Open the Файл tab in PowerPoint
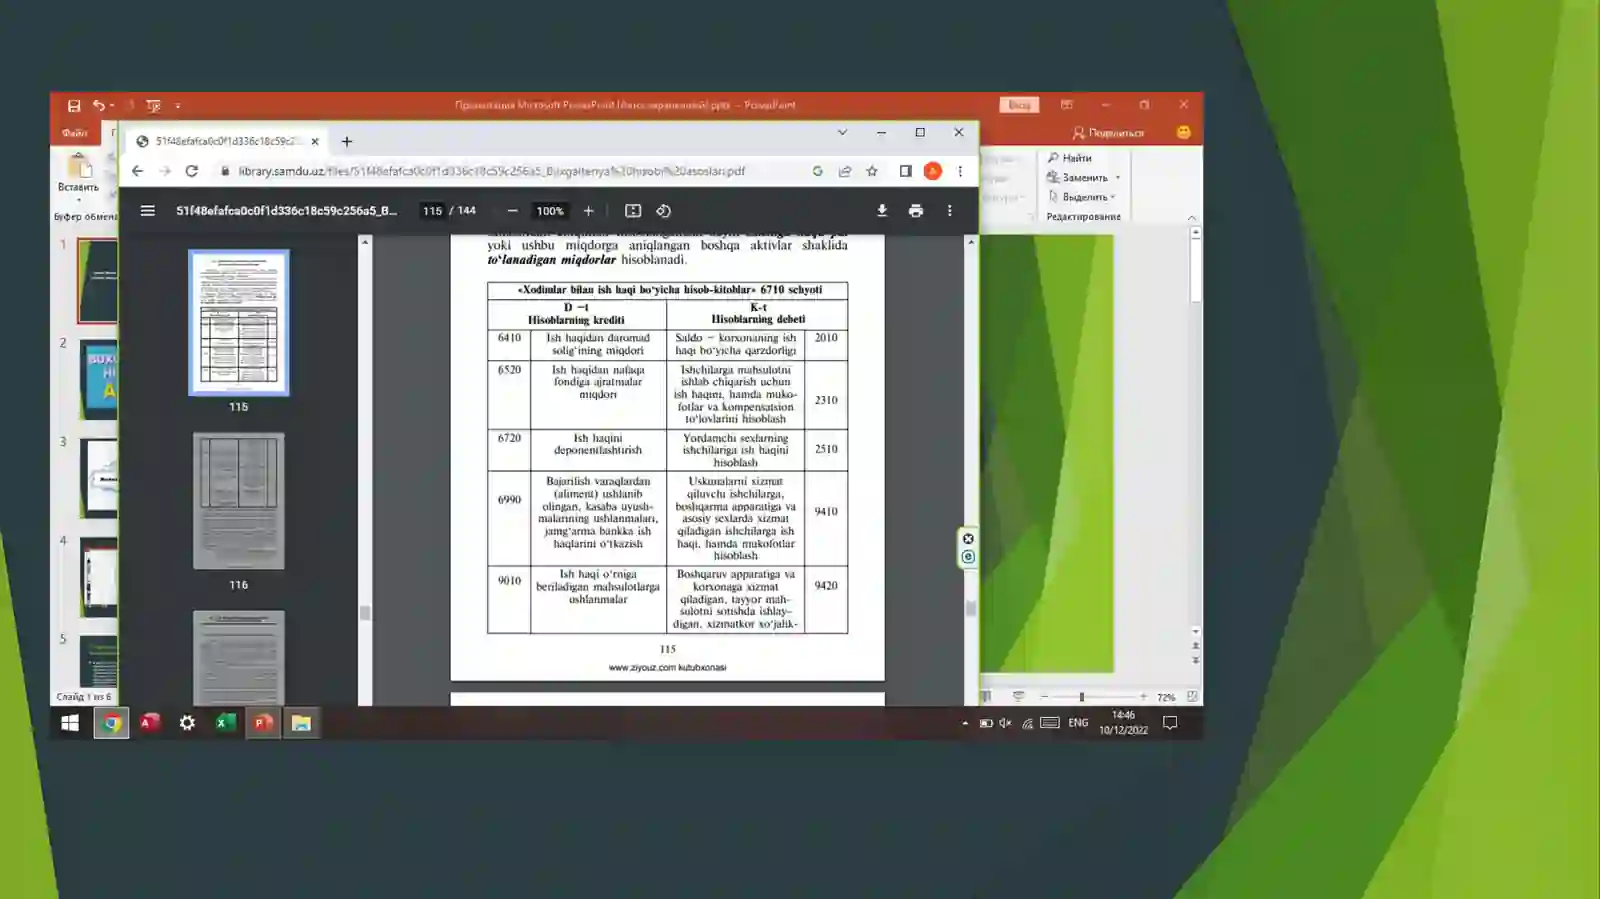1600x899 pixels. pyautogui.click(x=75, y=132)
